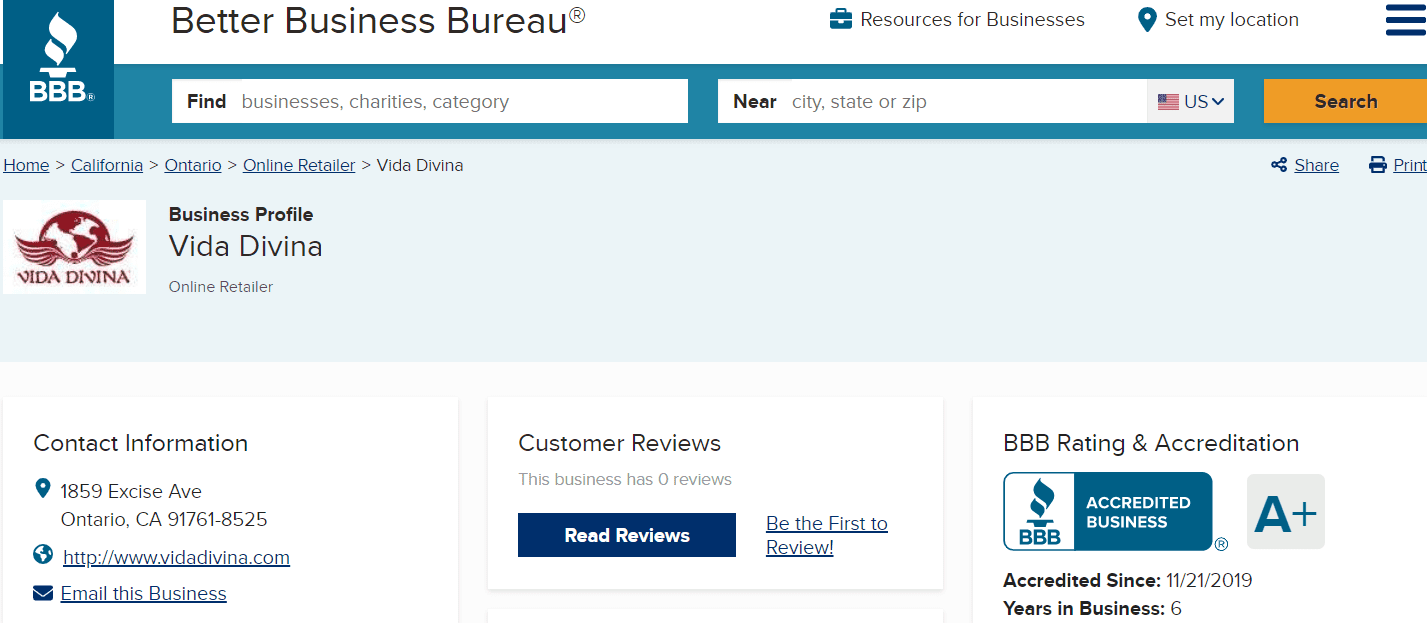Go to California breadcrumb
The height and width of the screenshot is (623, 1427).
(107, 165)
